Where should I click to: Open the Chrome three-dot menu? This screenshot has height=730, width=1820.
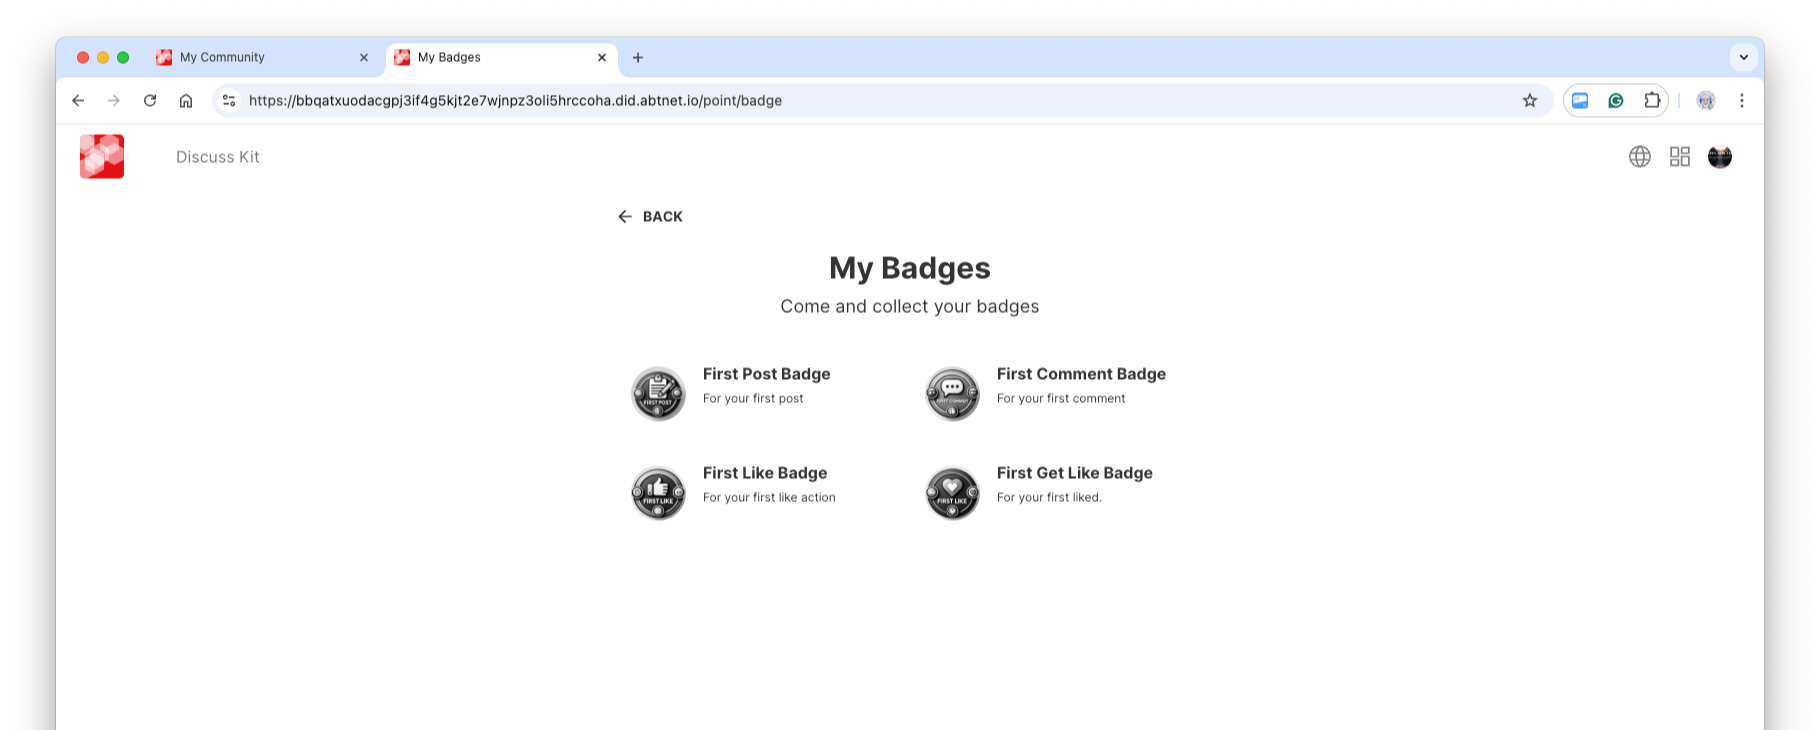[1742, 101]
